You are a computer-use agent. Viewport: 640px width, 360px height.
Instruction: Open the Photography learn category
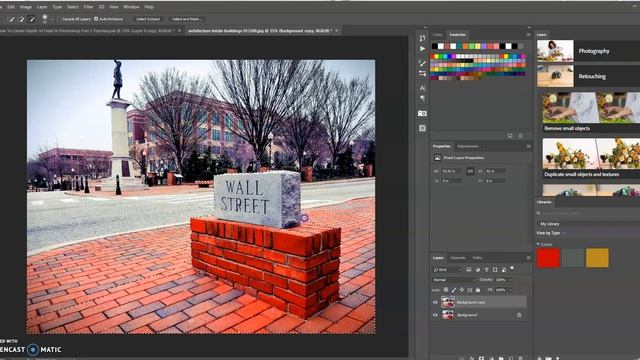[x=588, y=51]
